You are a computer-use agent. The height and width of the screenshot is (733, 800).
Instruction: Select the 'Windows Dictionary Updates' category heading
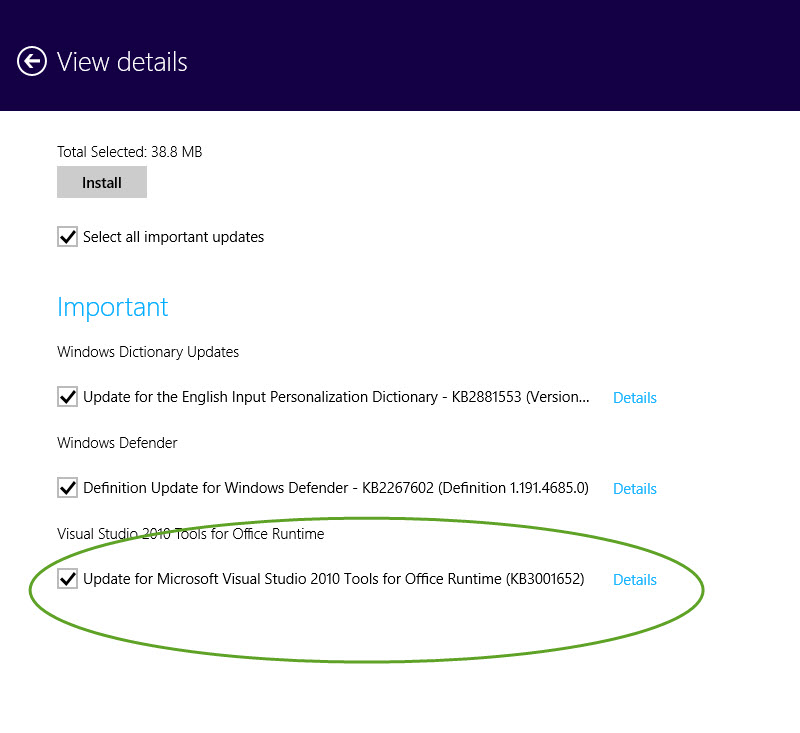click(148, 352)
